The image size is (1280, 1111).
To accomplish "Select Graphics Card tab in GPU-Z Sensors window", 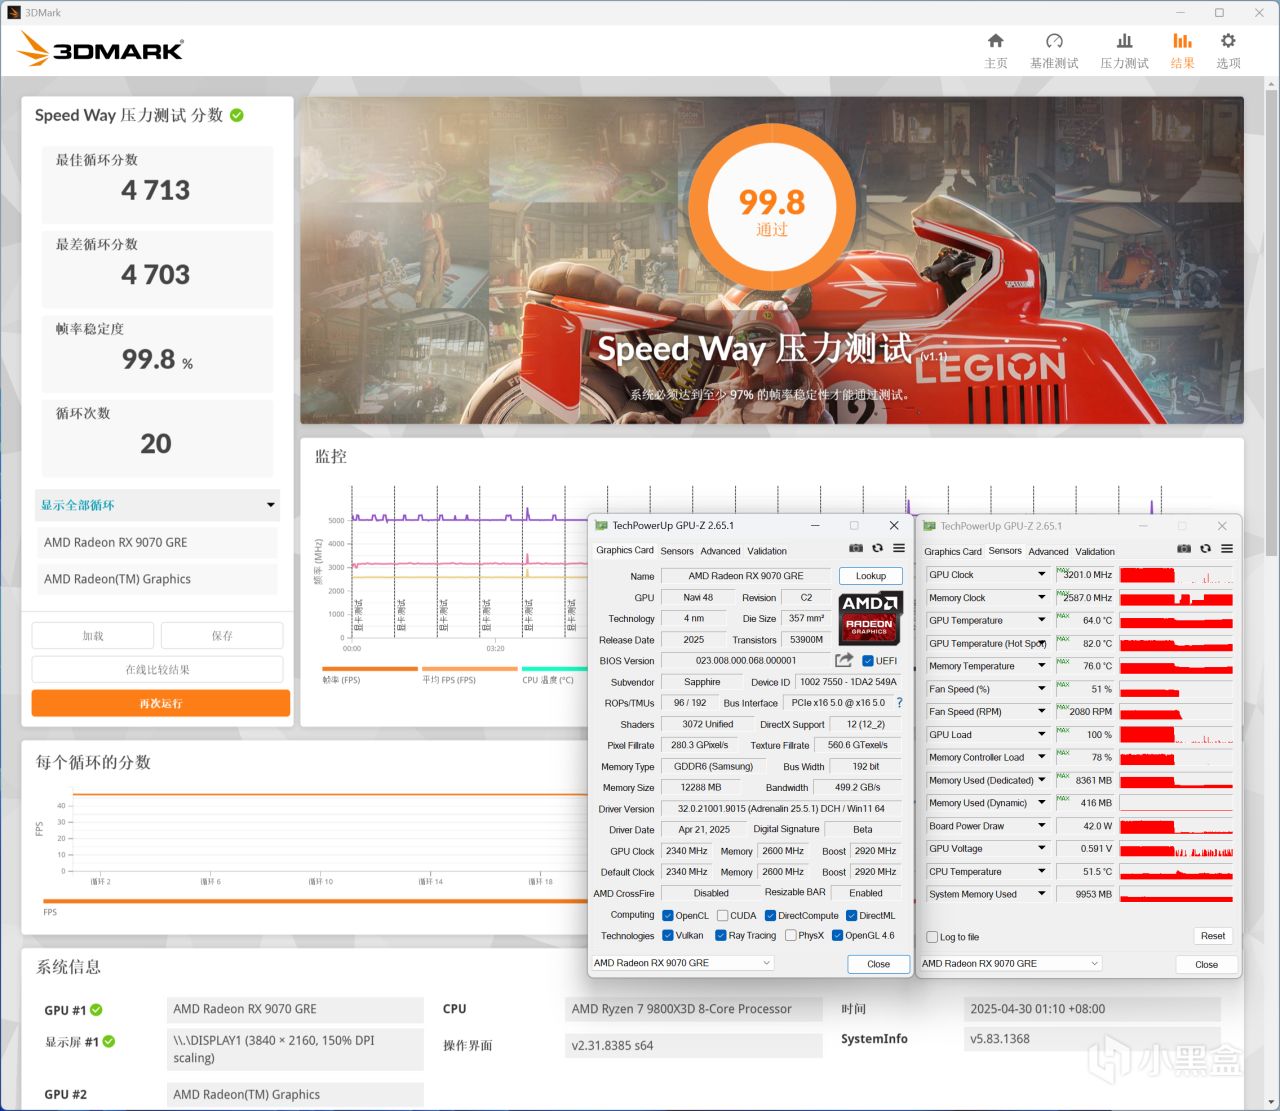I will coord(953,552).
